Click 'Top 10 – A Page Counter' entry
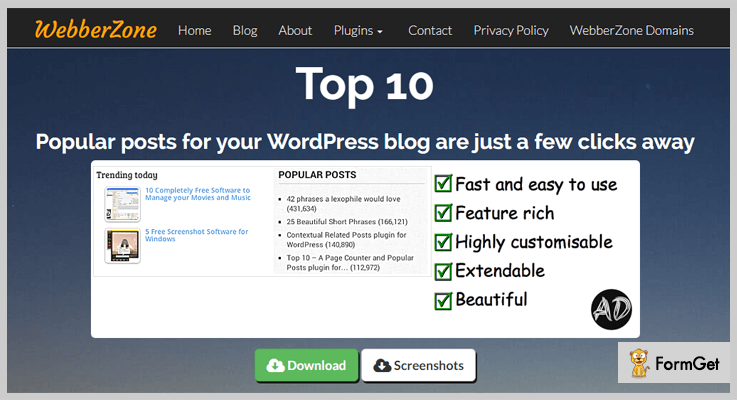The height and width of the screenshot is (400, 737). (x=350, y=262)
